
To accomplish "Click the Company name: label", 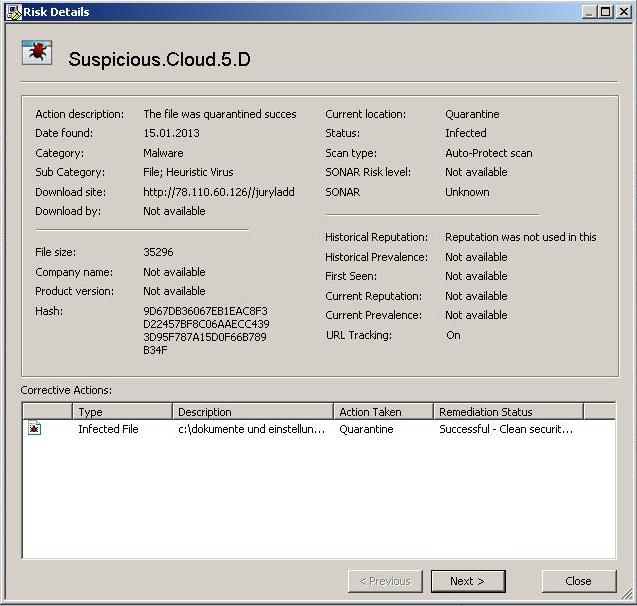I will click(74, 272).
